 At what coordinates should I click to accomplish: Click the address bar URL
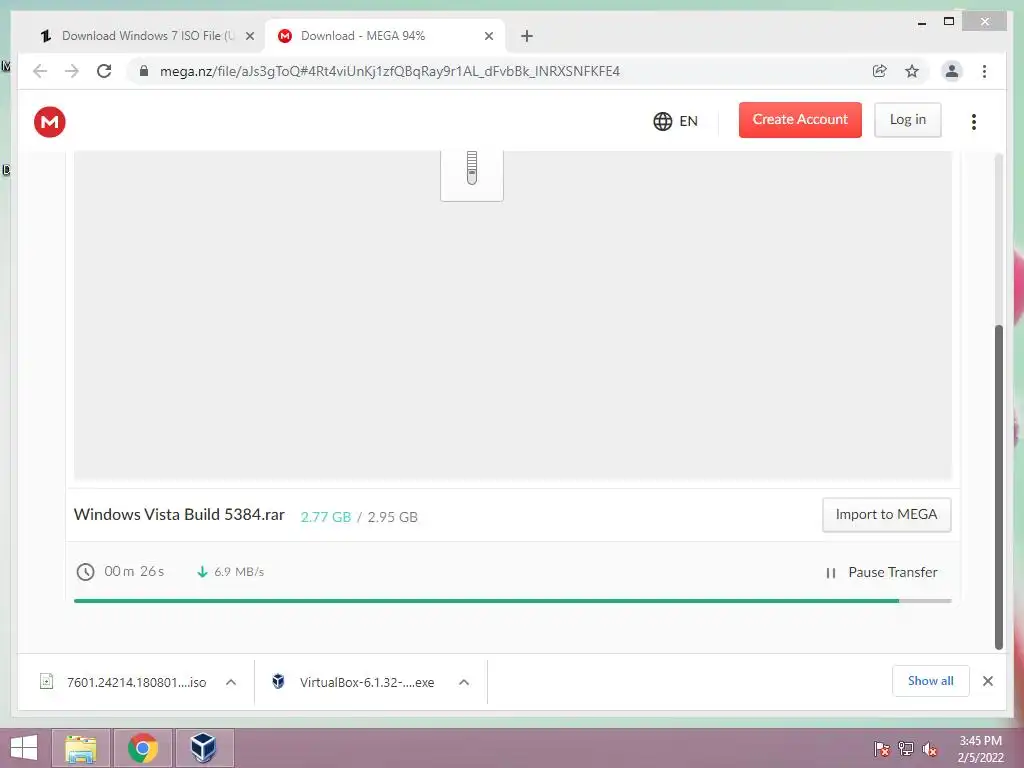pos(390,71)
